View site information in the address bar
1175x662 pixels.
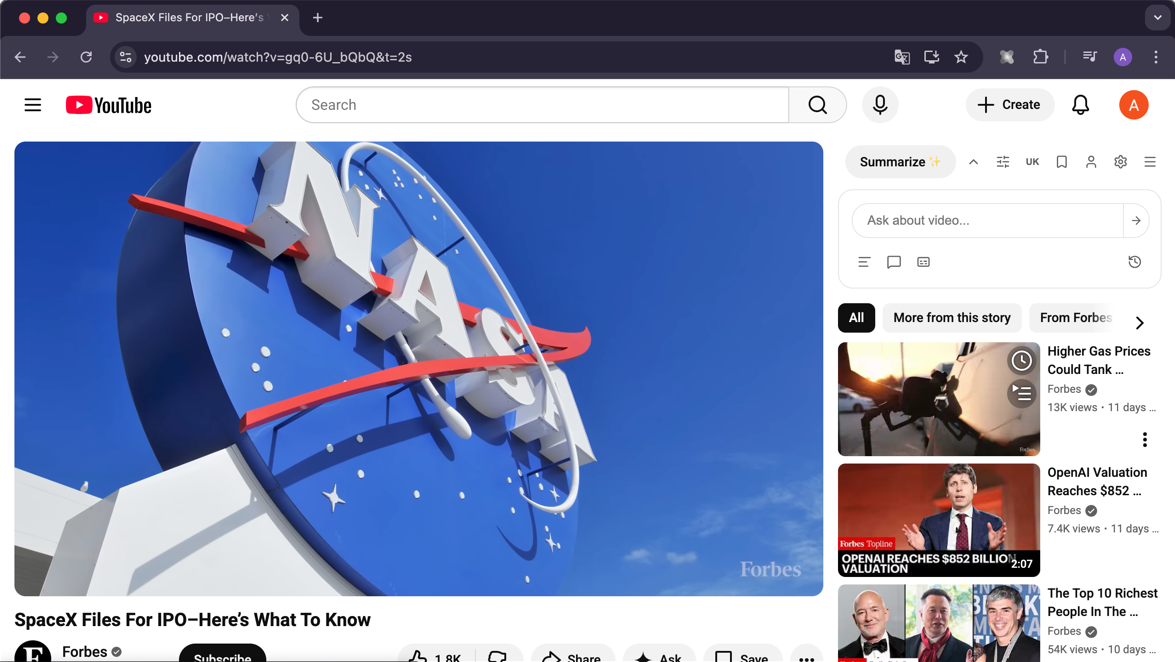[125, 57]
